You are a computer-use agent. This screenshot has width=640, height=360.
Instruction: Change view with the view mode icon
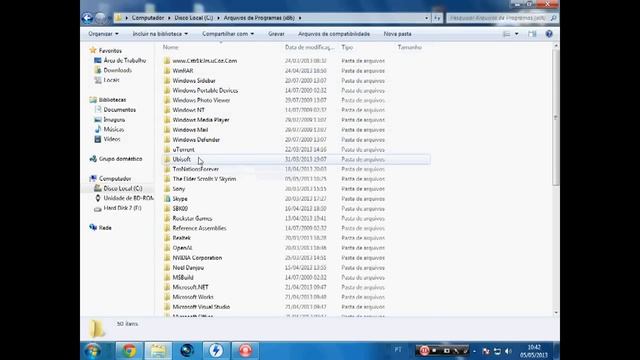pos(507,34)
